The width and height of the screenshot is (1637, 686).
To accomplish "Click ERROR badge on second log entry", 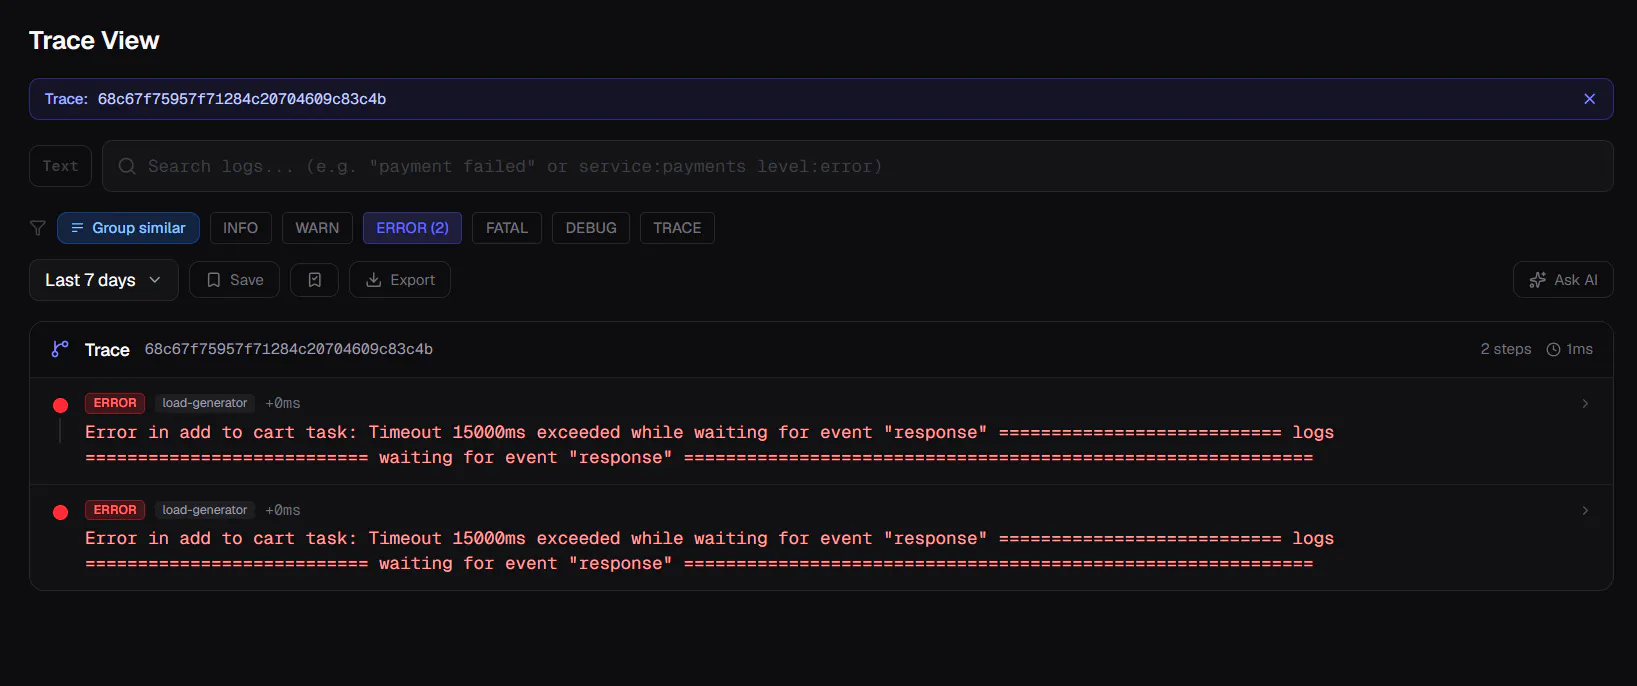I will pos(115,510).
